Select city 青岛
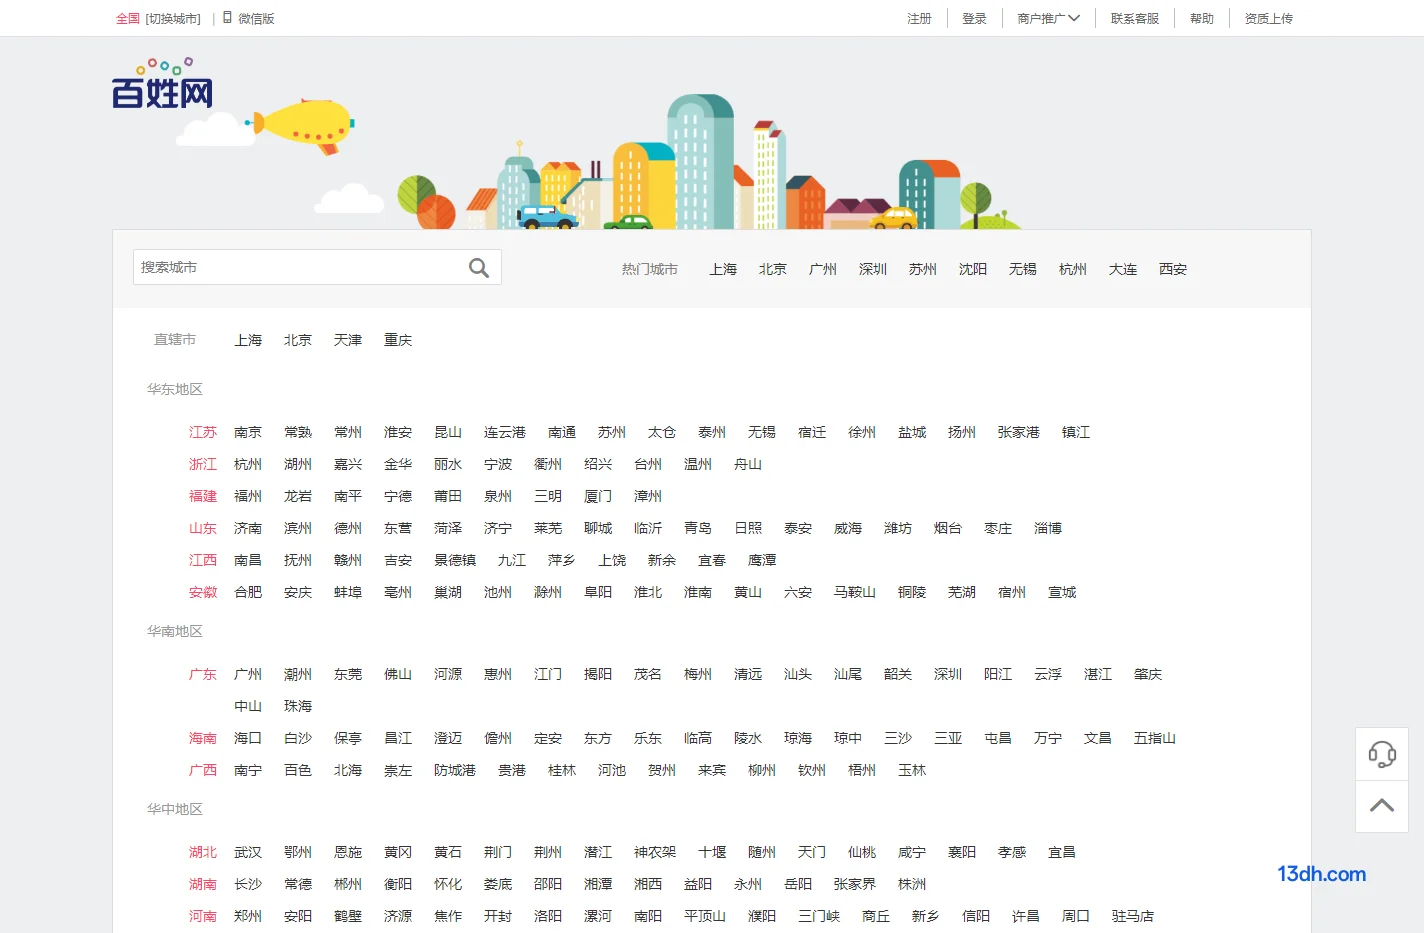 (x=698, y=528)
